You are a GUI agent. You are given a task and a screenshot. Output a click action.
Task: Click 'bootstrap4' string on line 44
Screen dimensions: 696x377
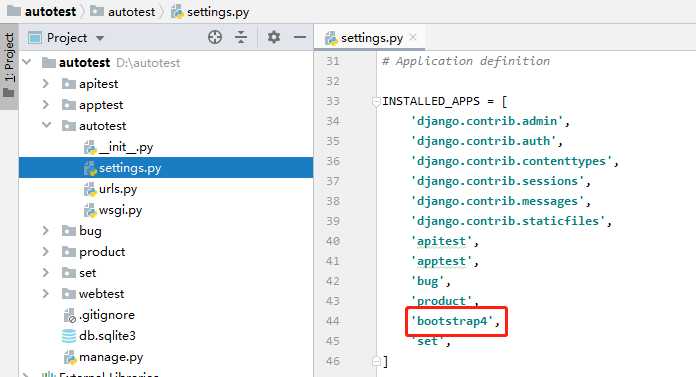[452, 321]
